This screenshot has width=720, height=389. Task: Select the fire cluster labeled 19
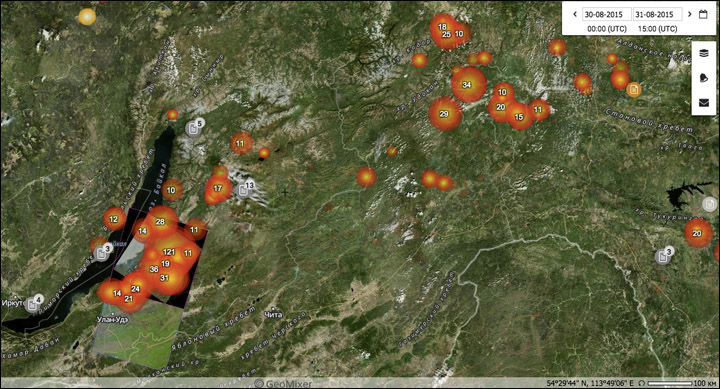point(166,264)
